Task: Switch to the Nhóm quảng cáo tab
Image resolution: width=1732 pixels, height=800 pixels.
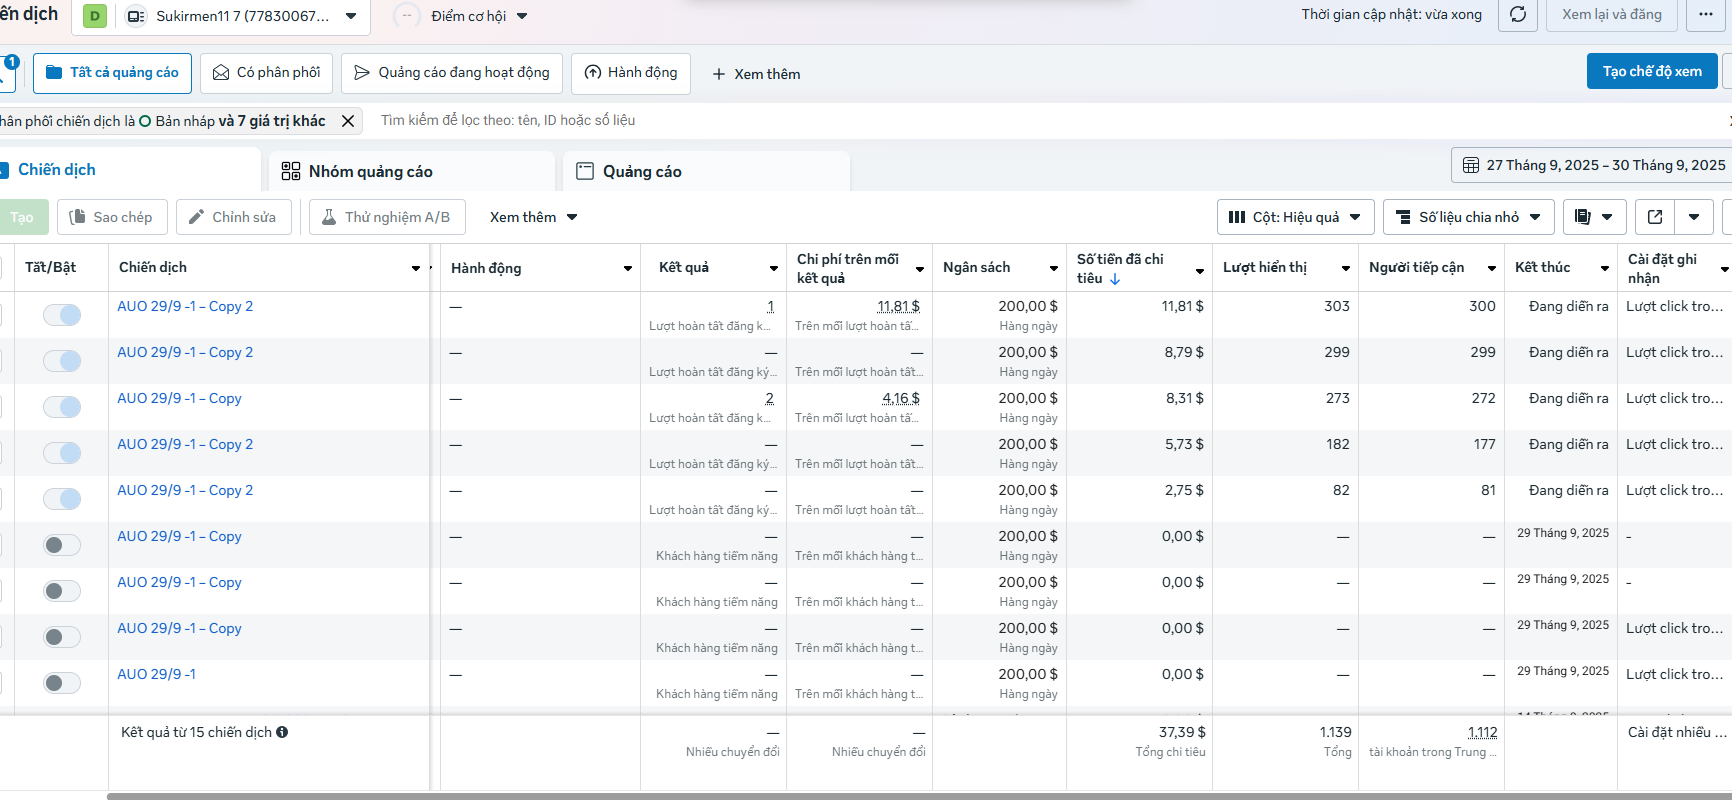Action: 370,171
